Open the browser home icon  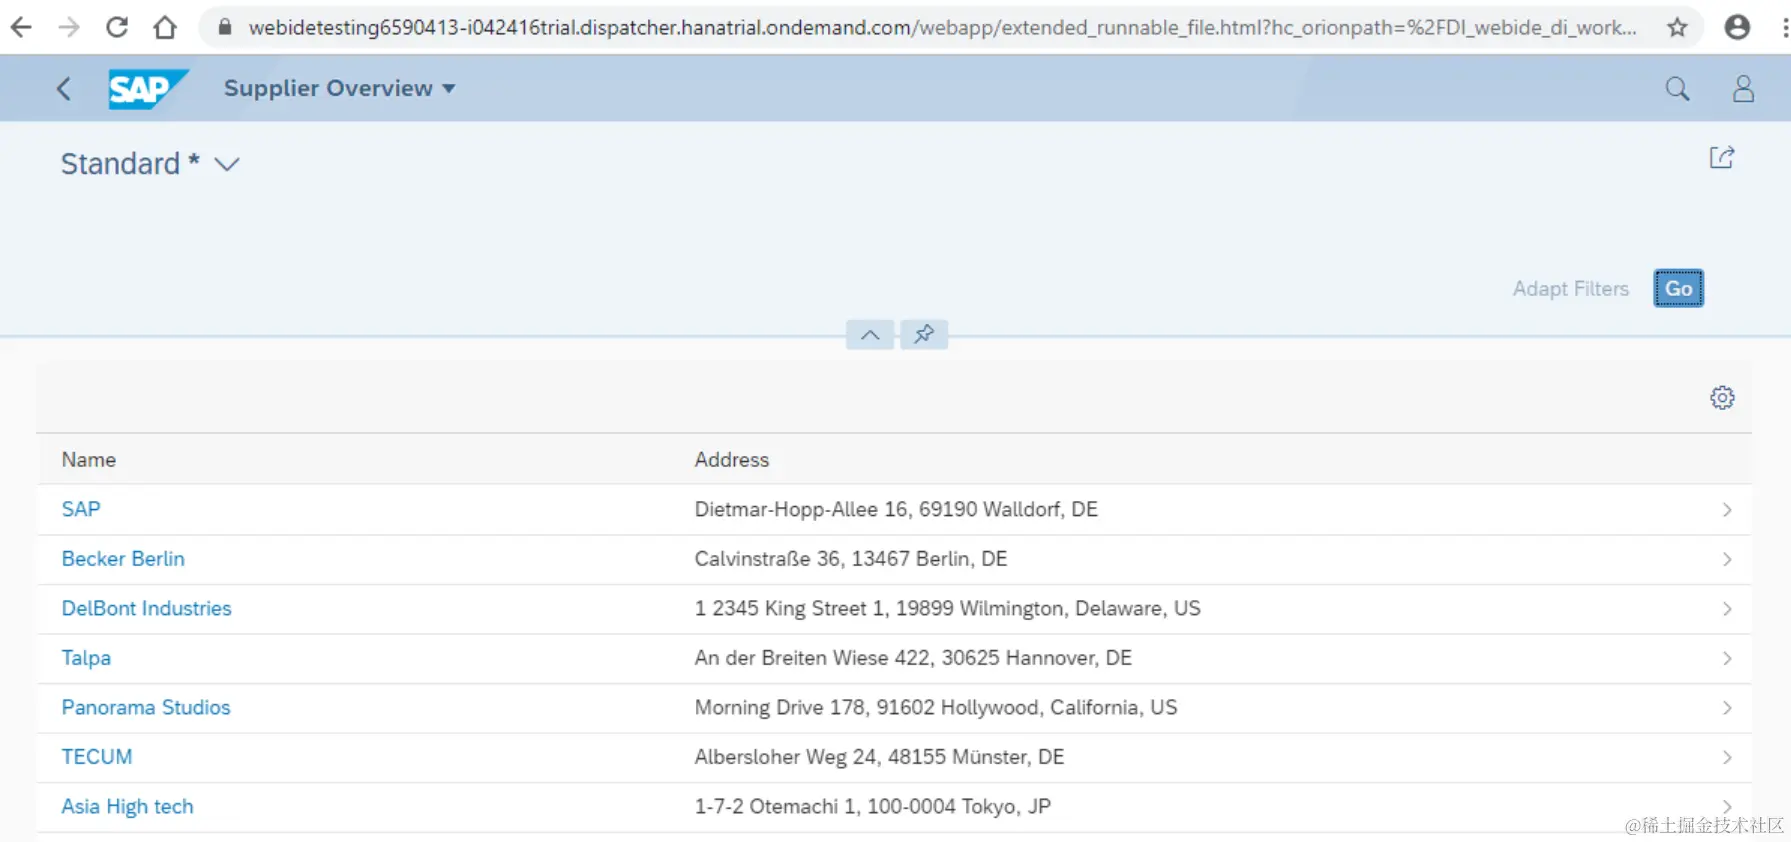pyautogui.click(x=165, y=27)
